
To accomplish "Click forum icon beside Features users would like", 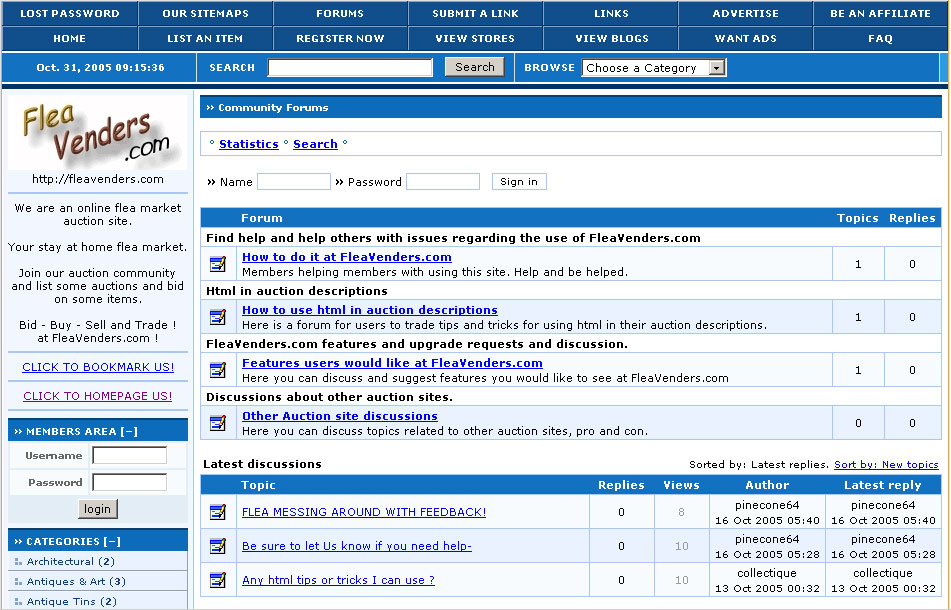I will click(218, 369).
